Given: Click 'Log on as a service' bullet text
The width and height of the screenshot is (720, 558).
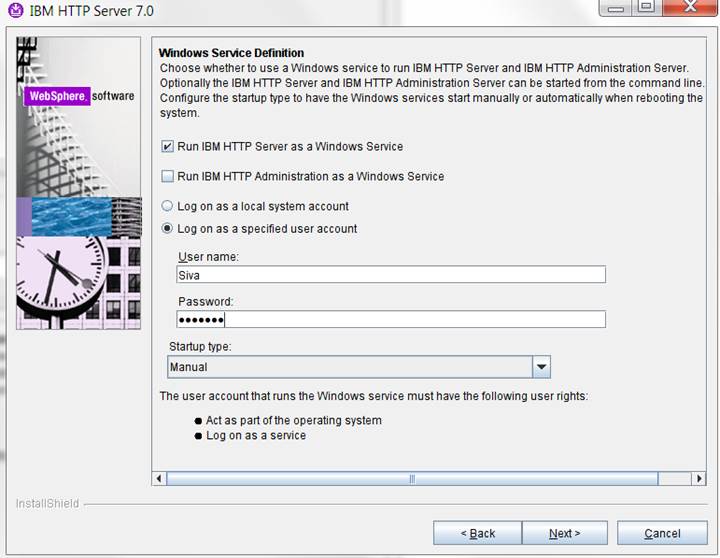Looking at the screenshot, I should [x=256, y=435].
